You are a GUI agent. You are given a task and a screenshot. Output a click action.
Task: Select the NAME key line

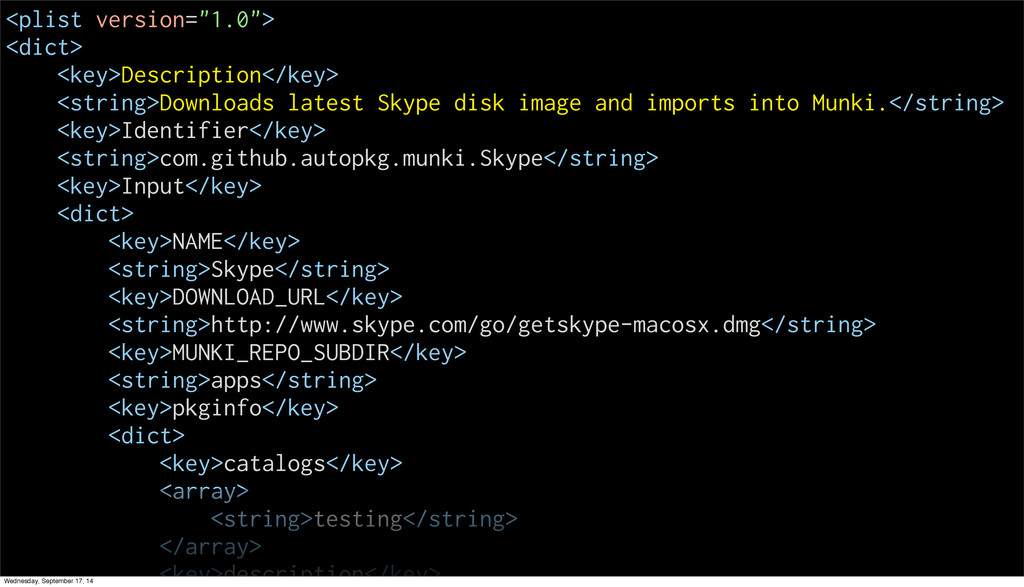coord(204,241)
